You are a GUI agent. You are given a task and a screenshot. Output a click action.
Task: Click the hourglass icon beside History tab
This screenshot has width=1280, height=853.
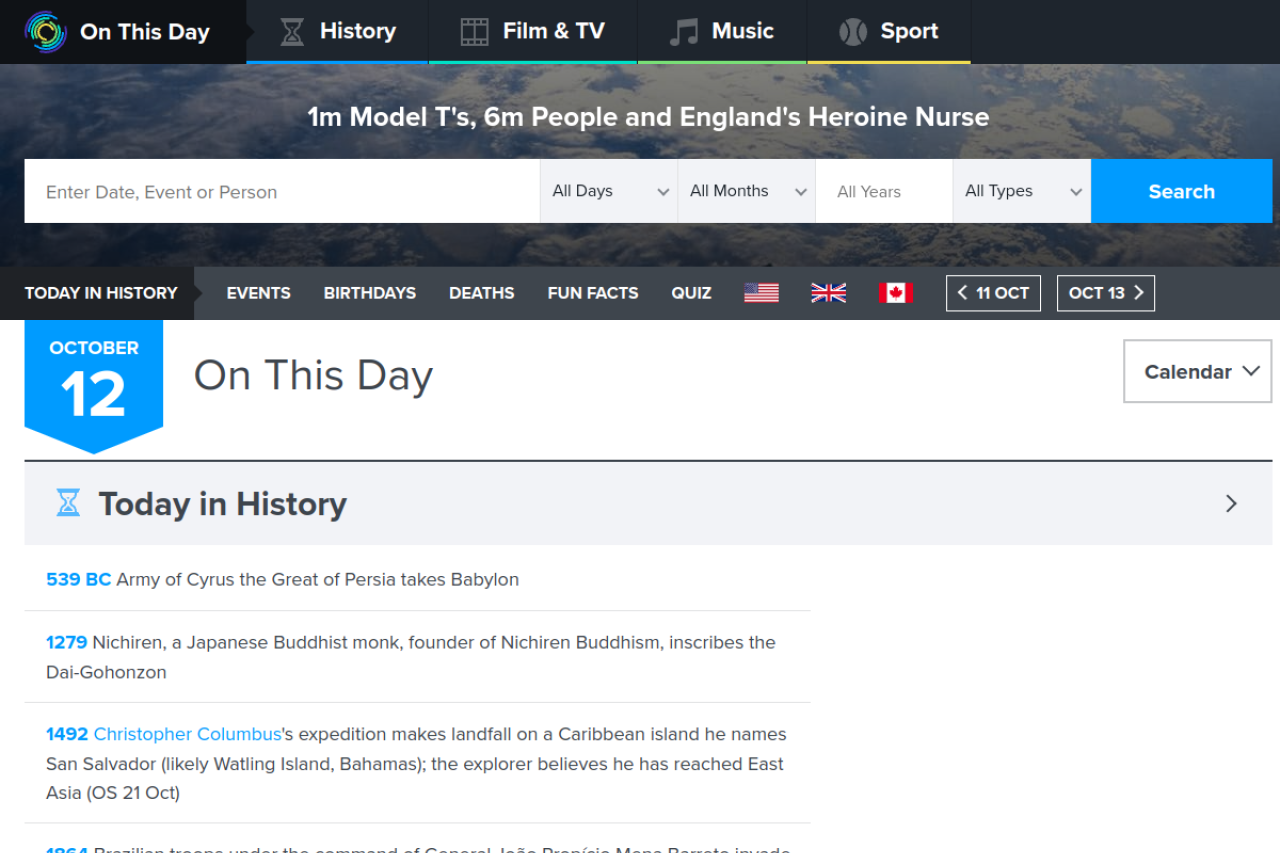click(x=292, y=32)
